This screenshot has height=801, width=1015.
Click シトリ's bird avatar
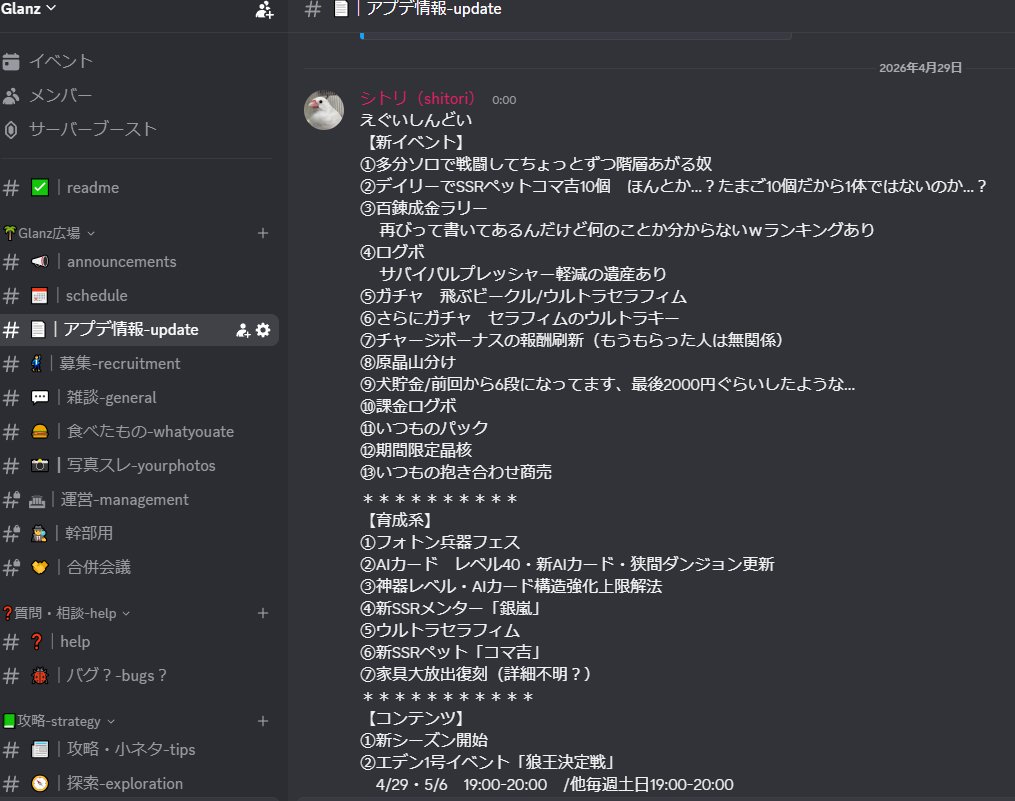[323, 110]
